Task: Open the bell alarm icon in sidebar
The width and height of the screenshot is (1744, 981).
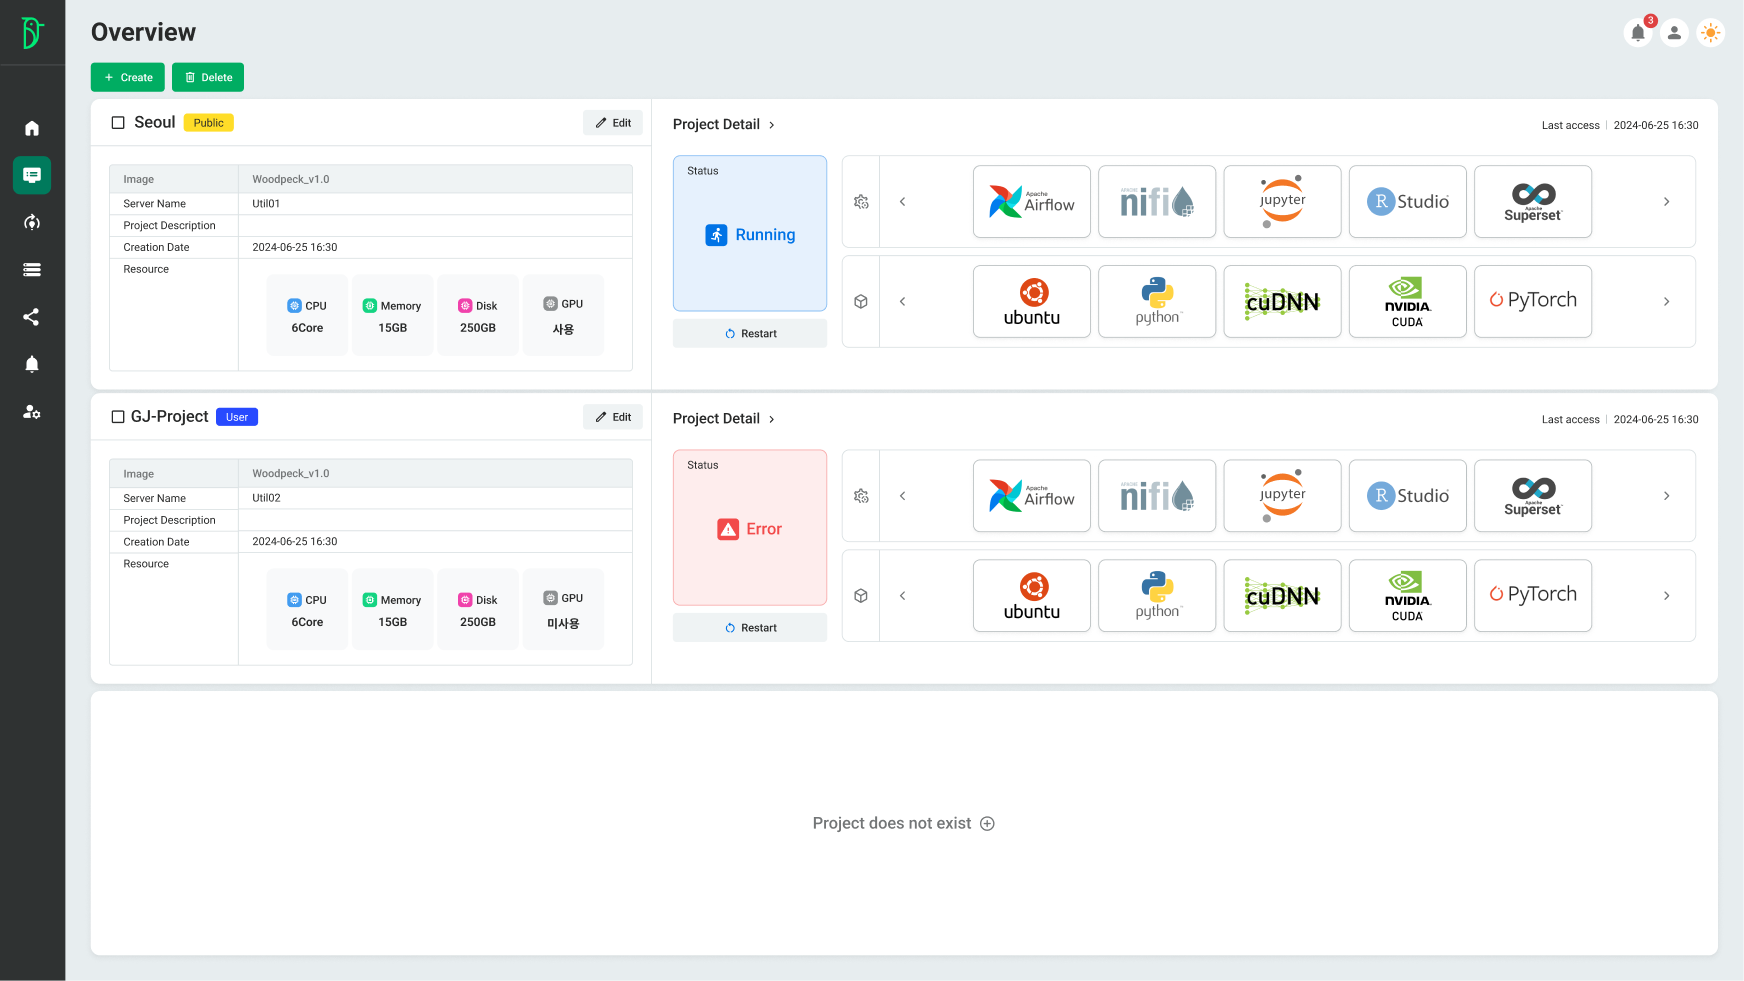Action: pyautogui.click(x=32, y=364)
